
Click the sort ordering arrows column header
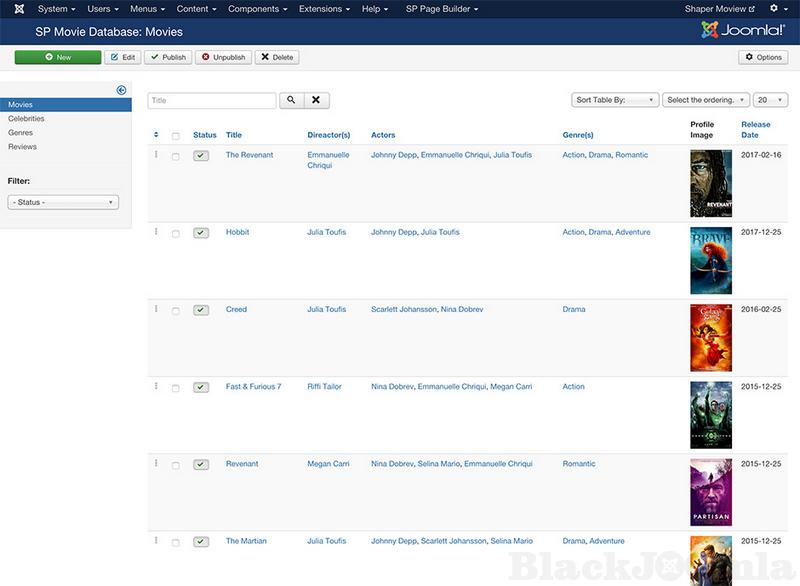pyautogui.click(x=156, y=135)
